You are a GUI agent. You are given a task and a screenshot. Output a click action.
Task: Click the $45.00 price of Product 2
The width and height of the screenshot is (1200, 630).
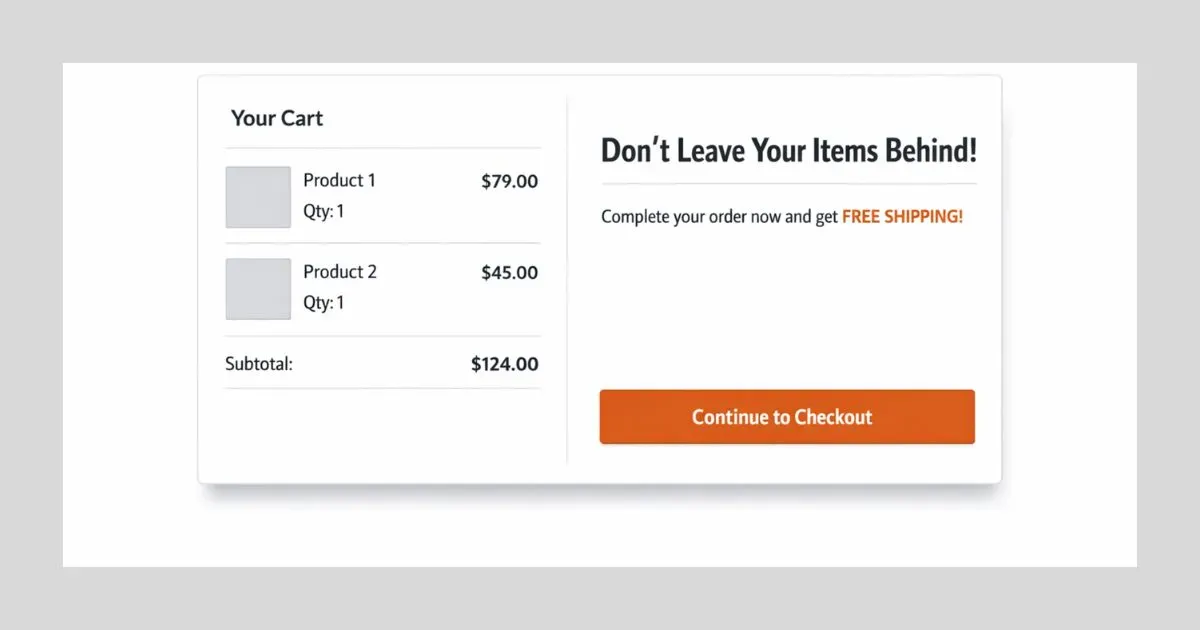coord(508,272)
